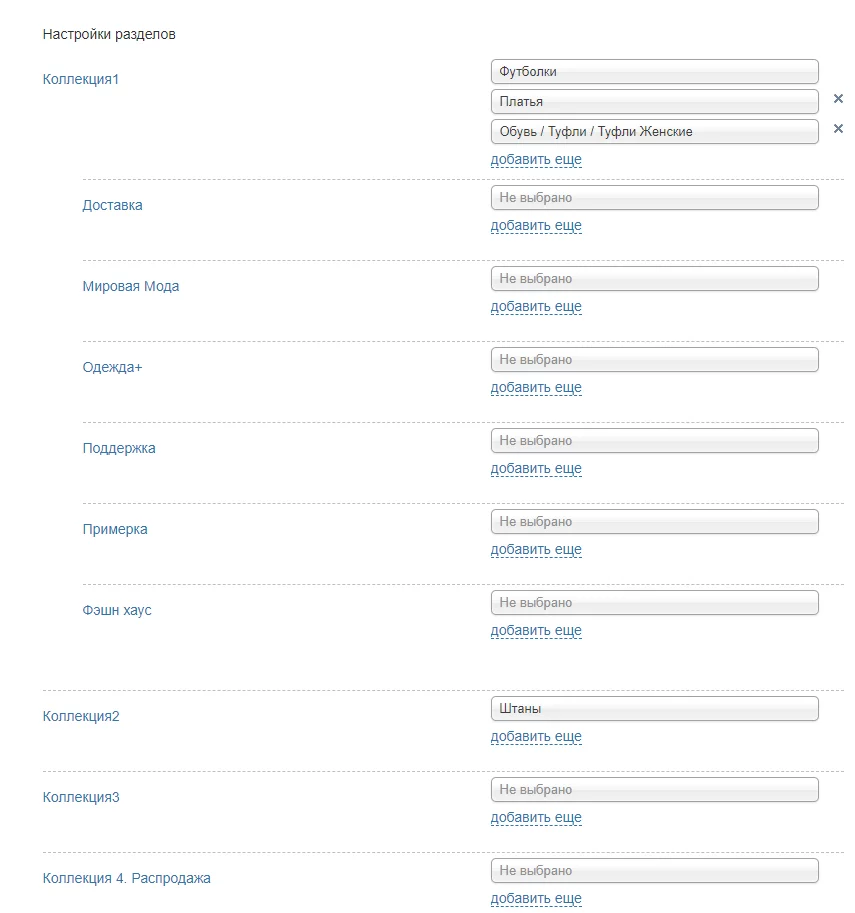Click добавить еще under Фэшн хаус

(536, 631)
